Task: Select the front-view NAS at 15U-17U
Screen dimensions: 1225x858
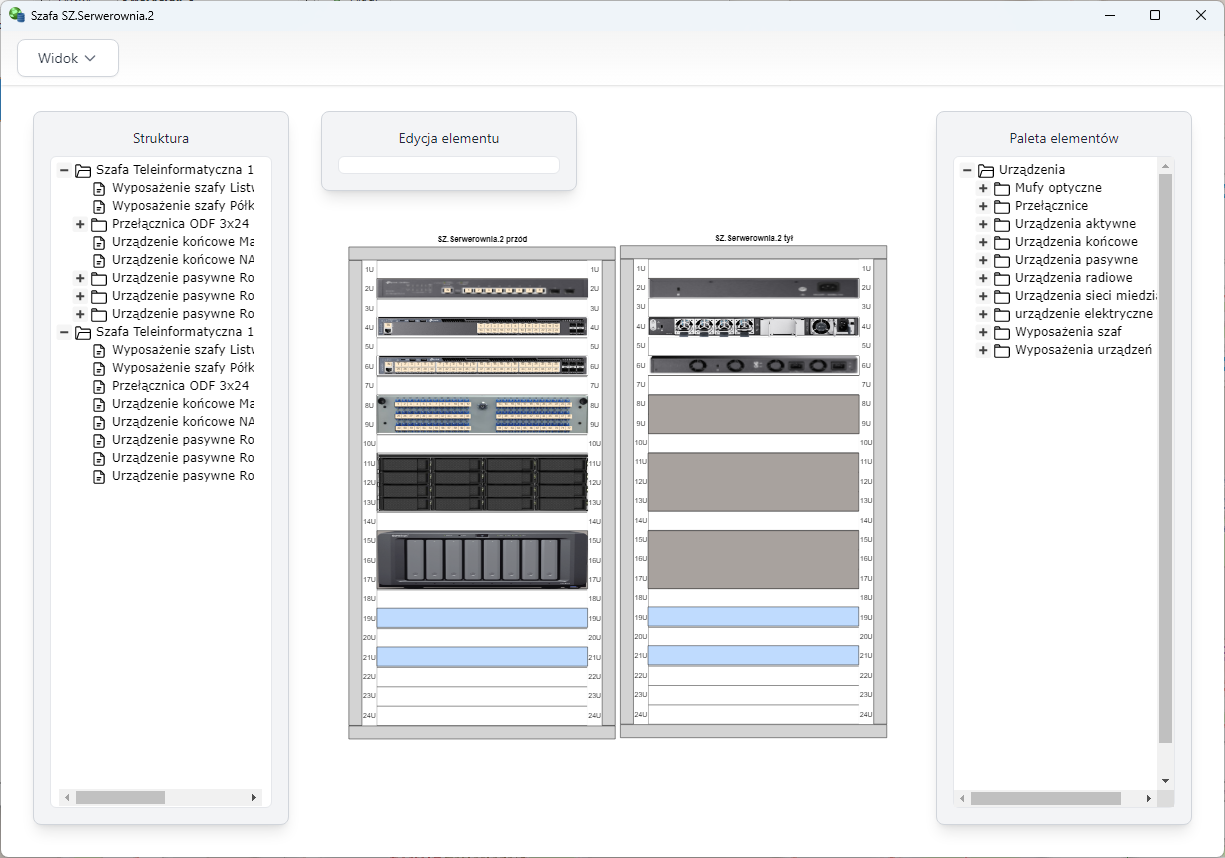Action: [x=482, y=559]
